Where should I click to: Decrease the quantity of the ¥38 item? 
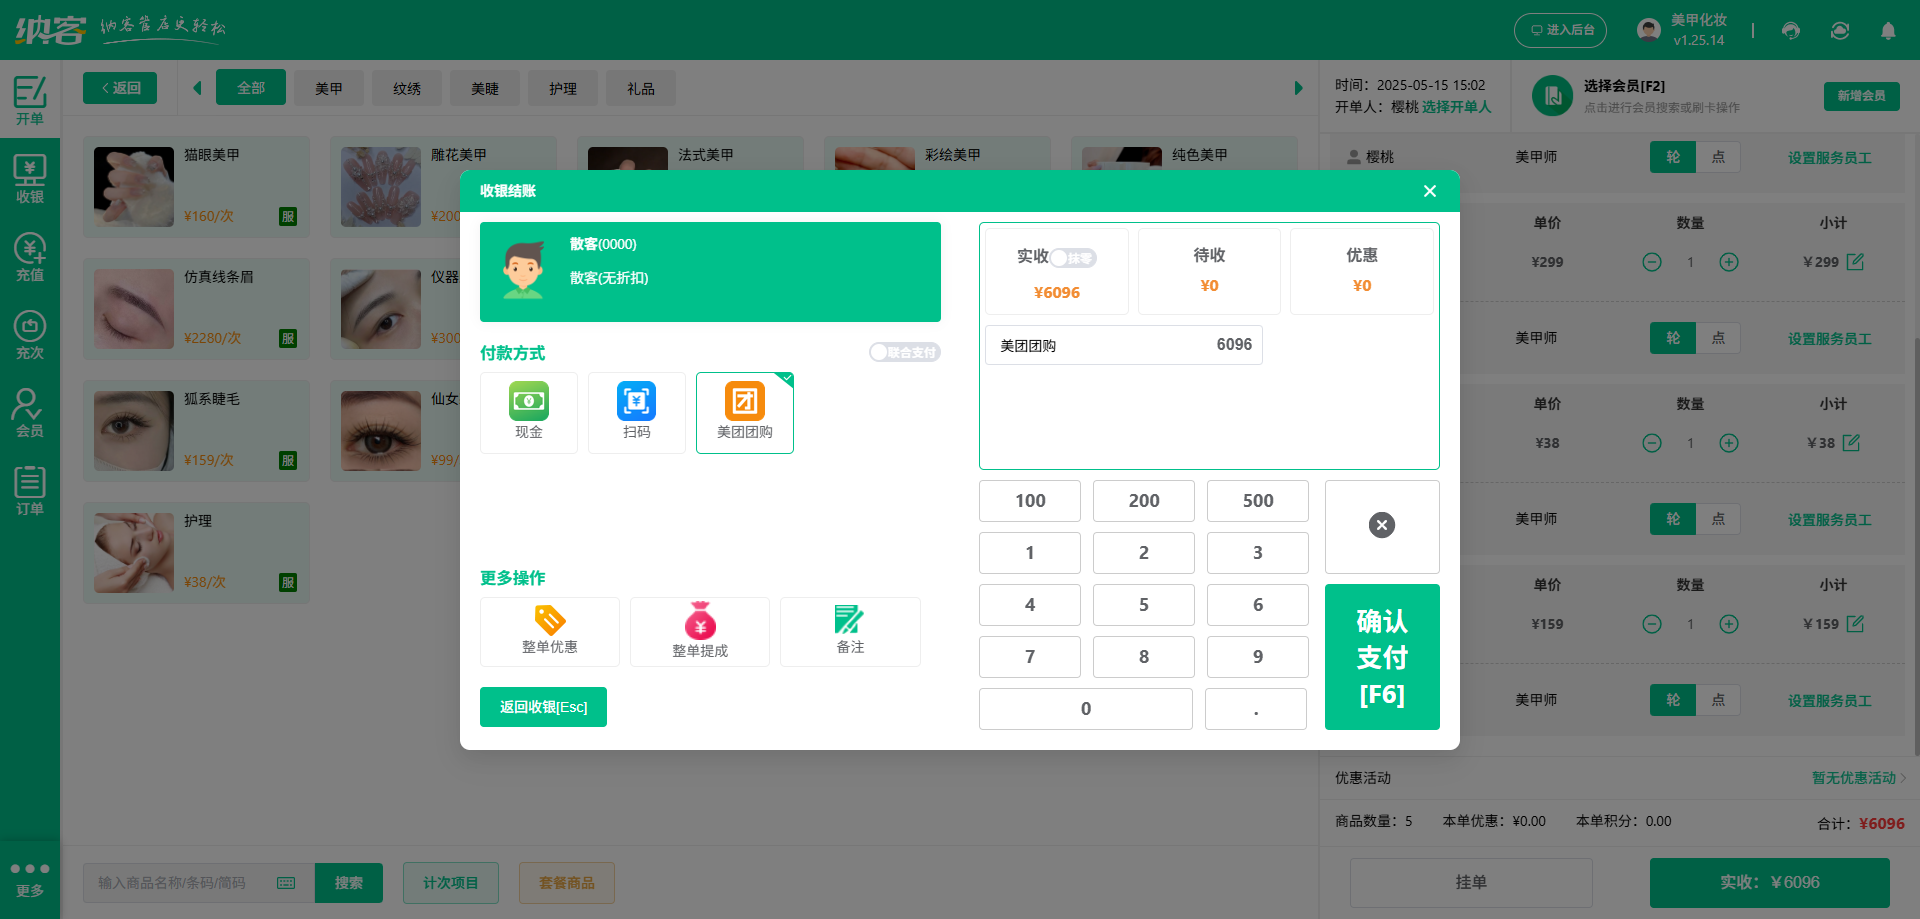(1652, 443)
